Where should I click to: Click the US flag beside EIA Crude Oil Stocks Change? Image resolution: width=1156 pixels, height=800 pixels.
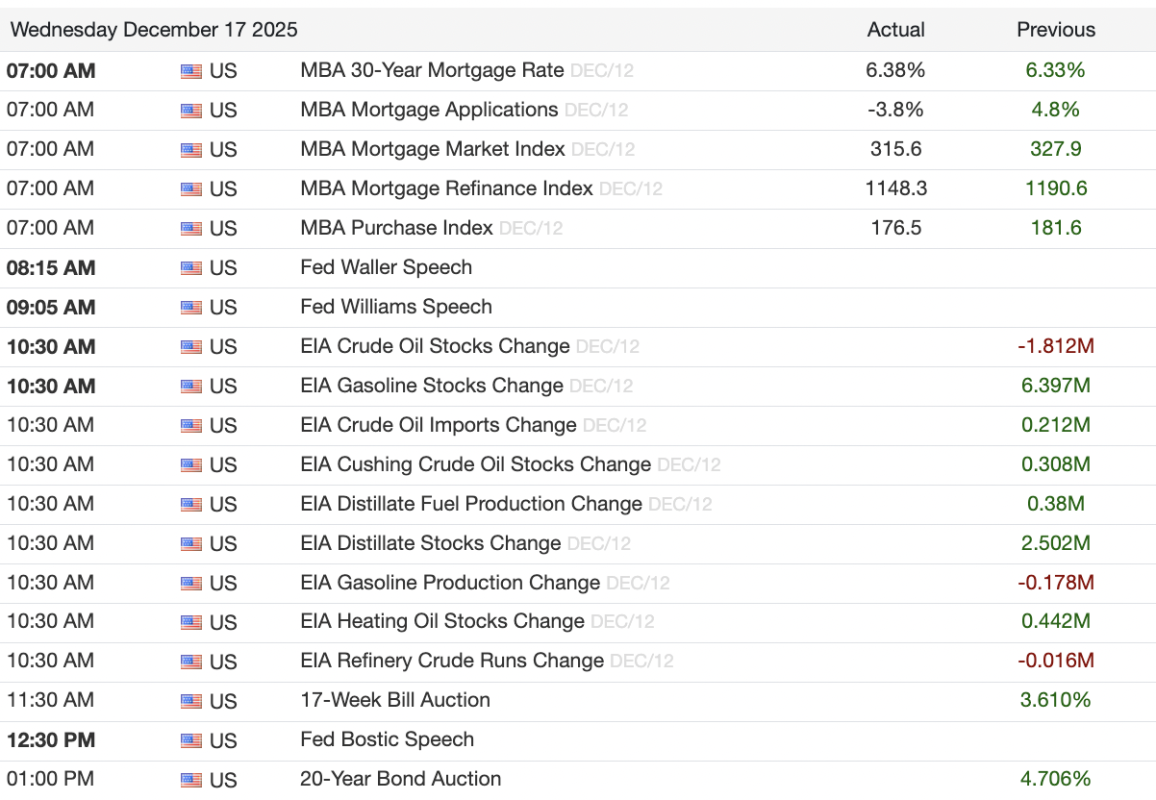[191, 347]
